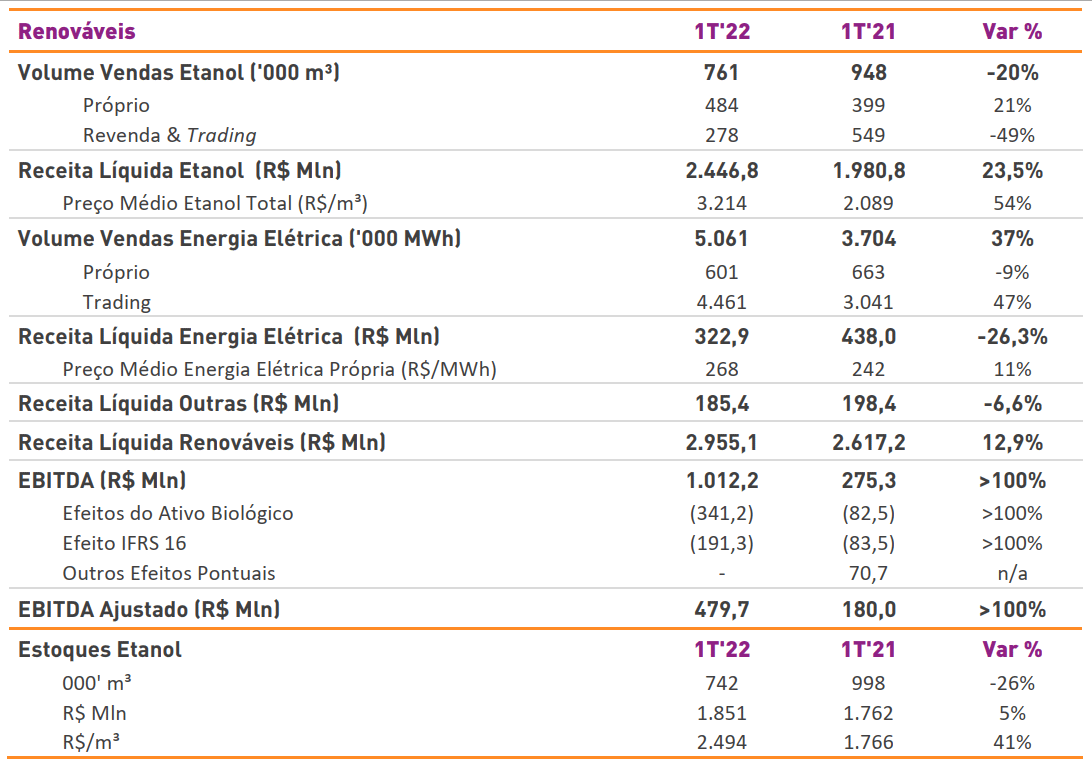Select value 3.214 average ethanol price
This screenshot has height=767, width=1092.
pos(722,203)
